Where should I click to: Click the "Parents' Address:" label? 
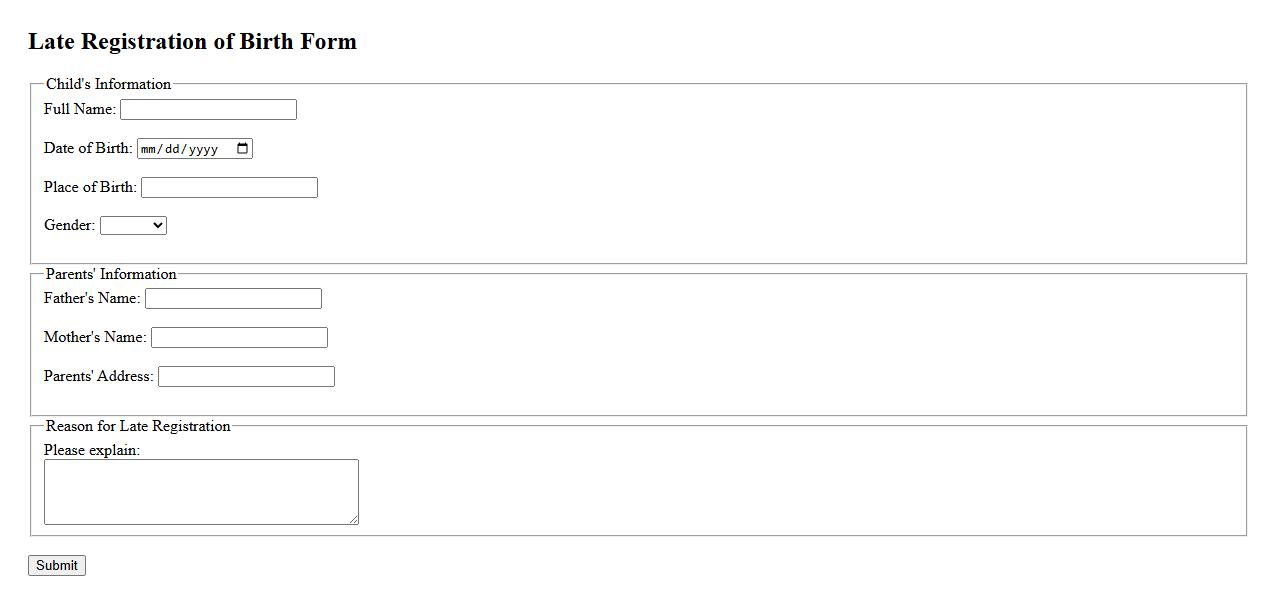click(x=99, y=376)
